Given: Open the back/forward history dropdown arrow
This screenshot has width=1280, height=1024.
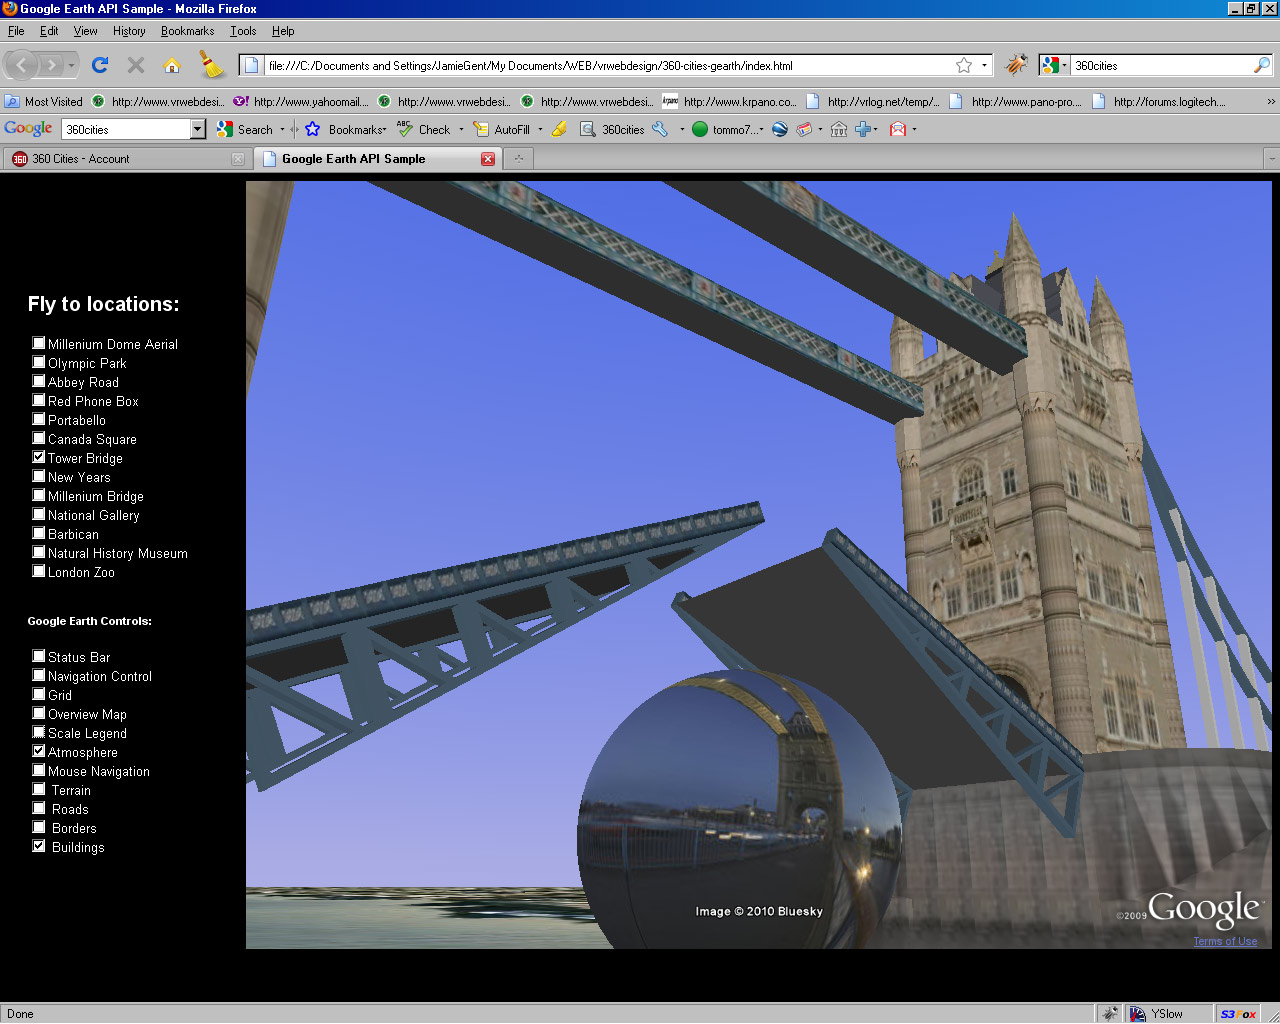Looking at the screenshot, I should point(71,65).
